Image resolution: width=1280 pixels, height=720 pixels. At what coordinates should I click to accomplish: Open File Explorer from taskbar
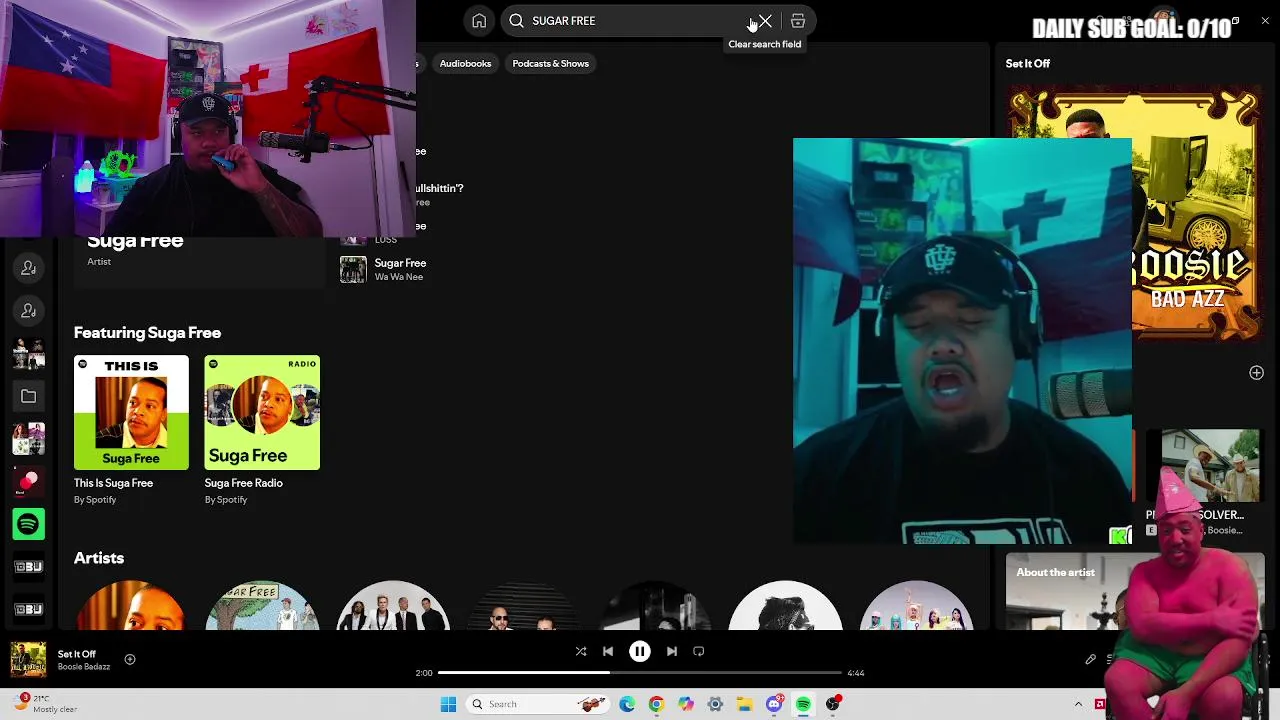tap(744, 704)
